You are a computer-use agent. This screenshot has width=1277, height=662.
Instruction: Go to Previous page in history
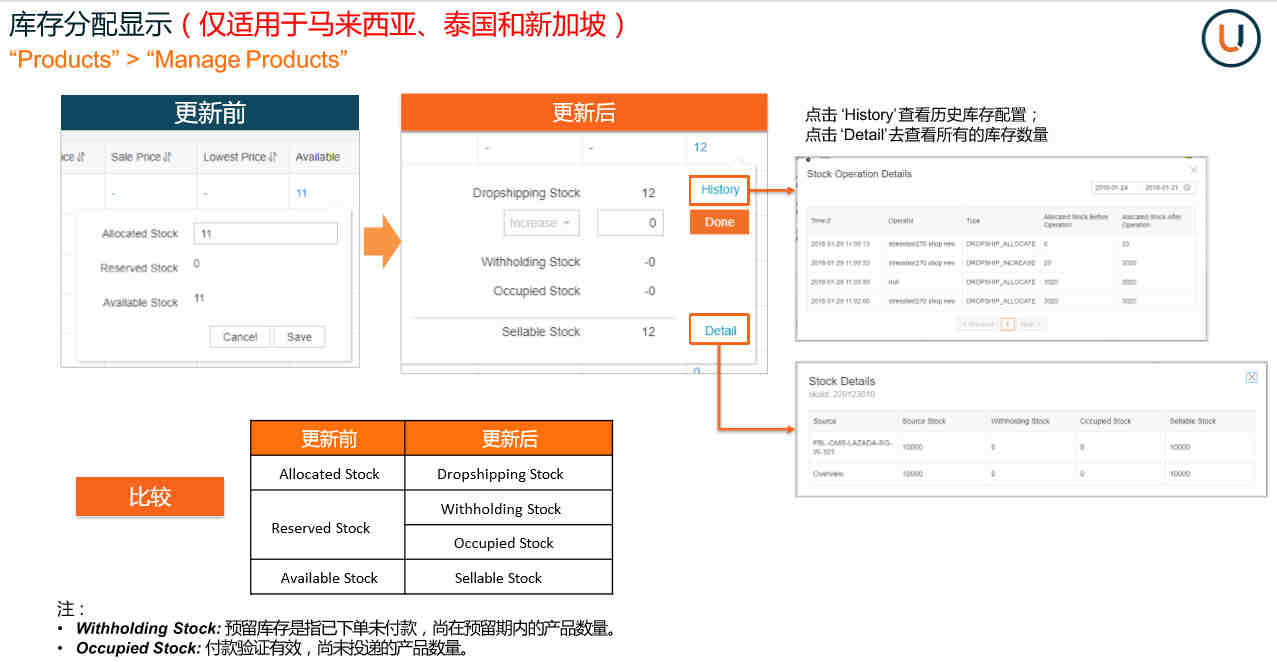coord(977,324)
